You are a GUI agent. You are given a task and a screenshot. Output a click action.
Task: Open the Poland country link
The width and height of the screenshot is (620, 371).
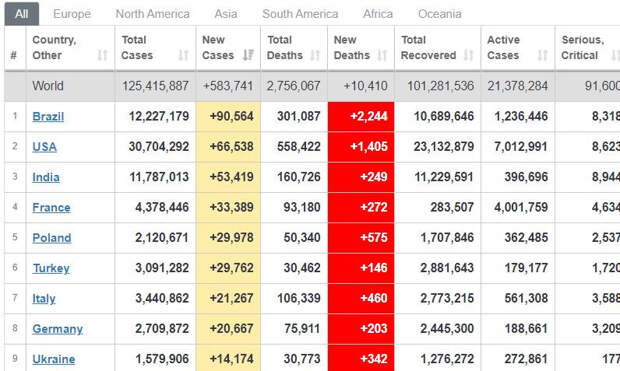coord(51,238)
